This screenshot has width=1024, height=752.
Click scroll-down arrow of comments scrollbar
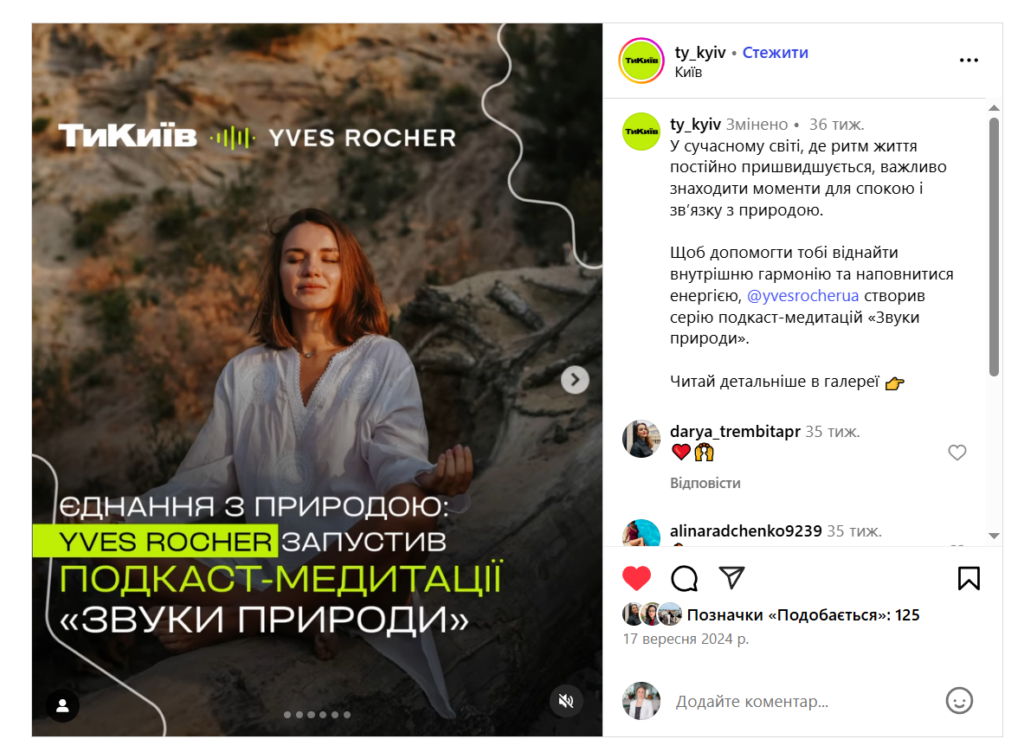(994, 536)
